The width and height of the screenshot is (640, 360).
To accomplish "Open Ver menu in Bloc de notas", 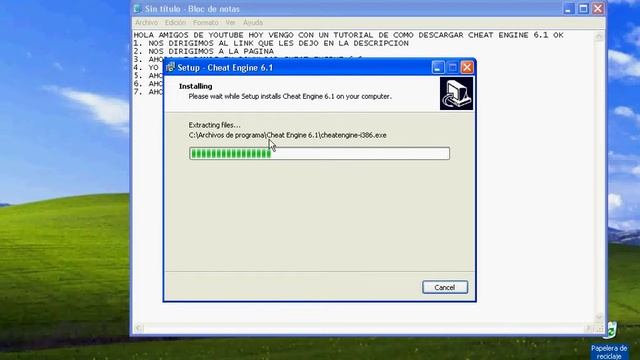I will pyautogui.click(x=231, y=22).
